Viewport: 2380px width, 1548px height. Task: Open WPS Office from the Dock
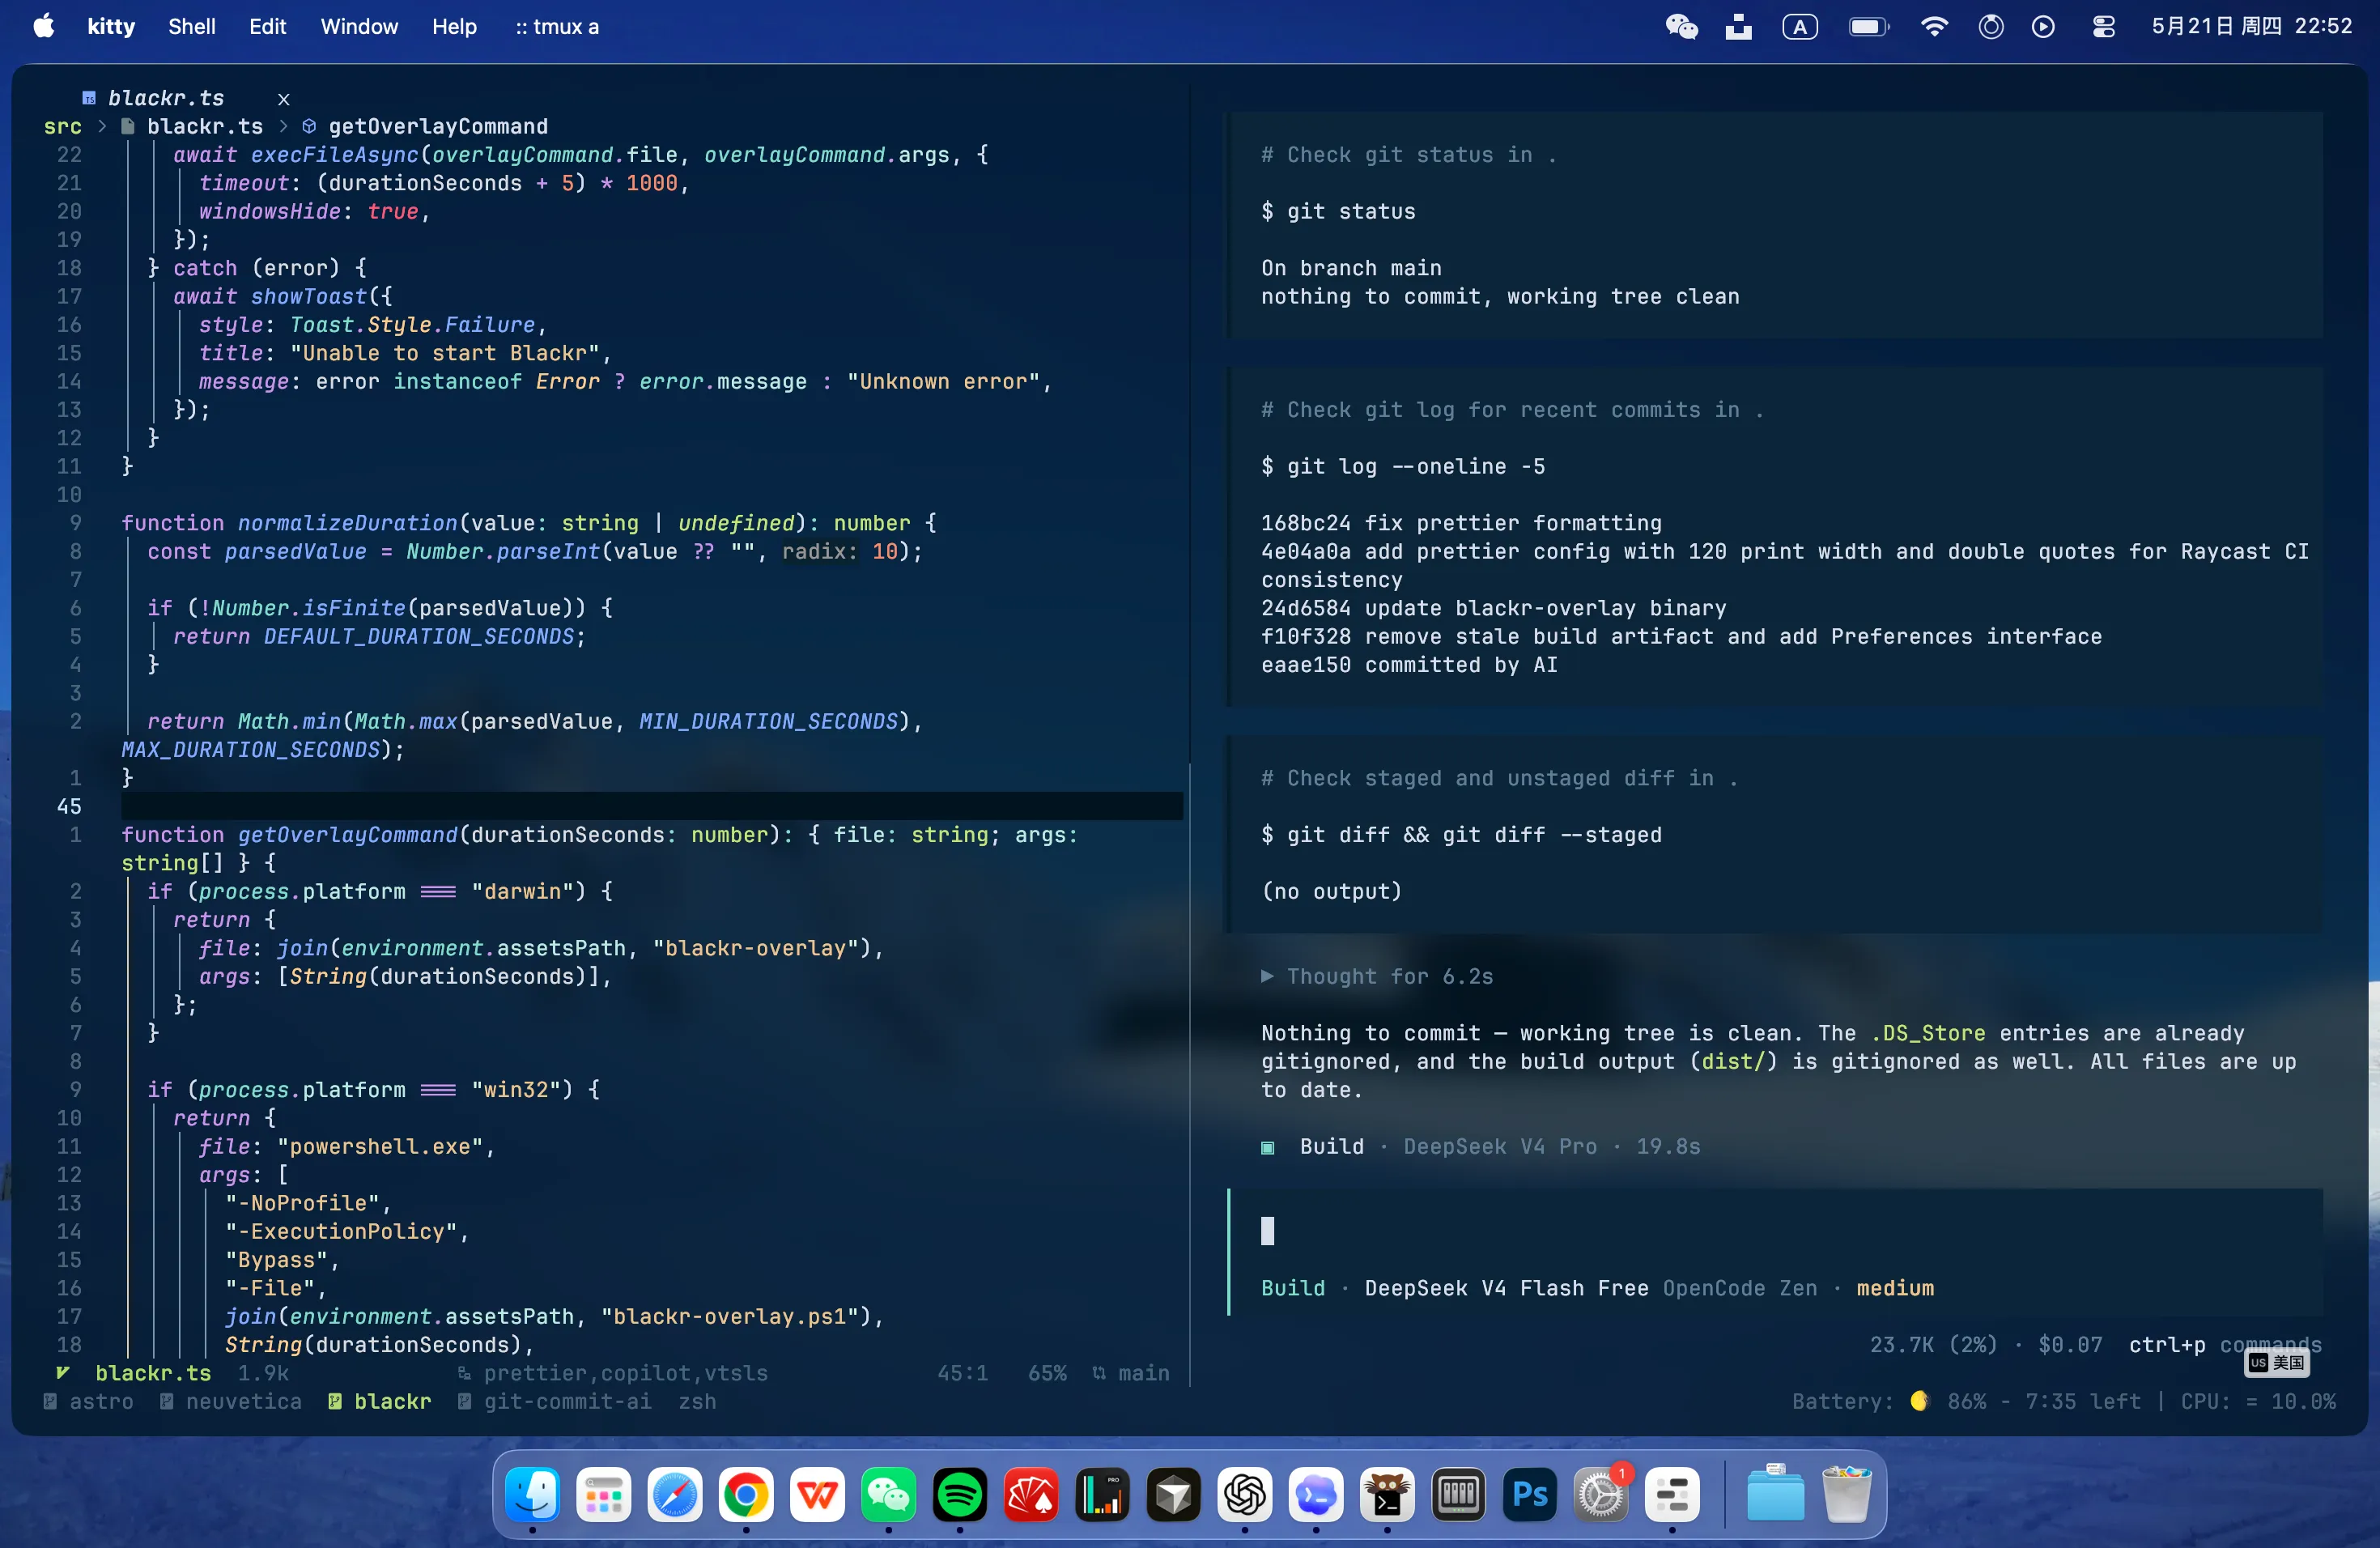(x=817, y=1495)
